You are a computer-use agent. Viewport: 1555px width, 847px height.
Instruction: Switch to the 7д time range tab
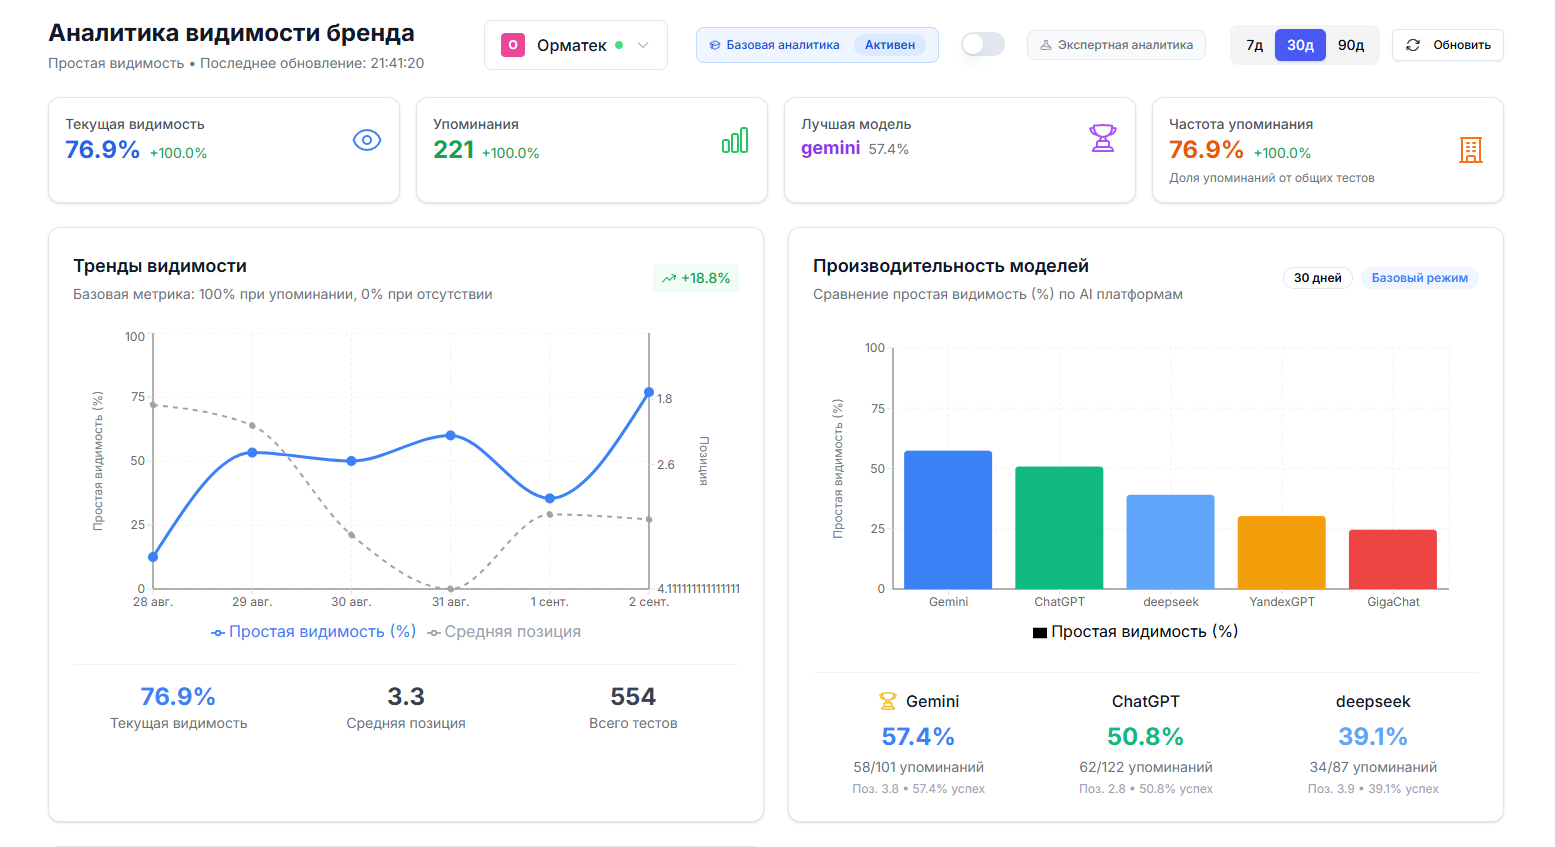(1253, 44)
